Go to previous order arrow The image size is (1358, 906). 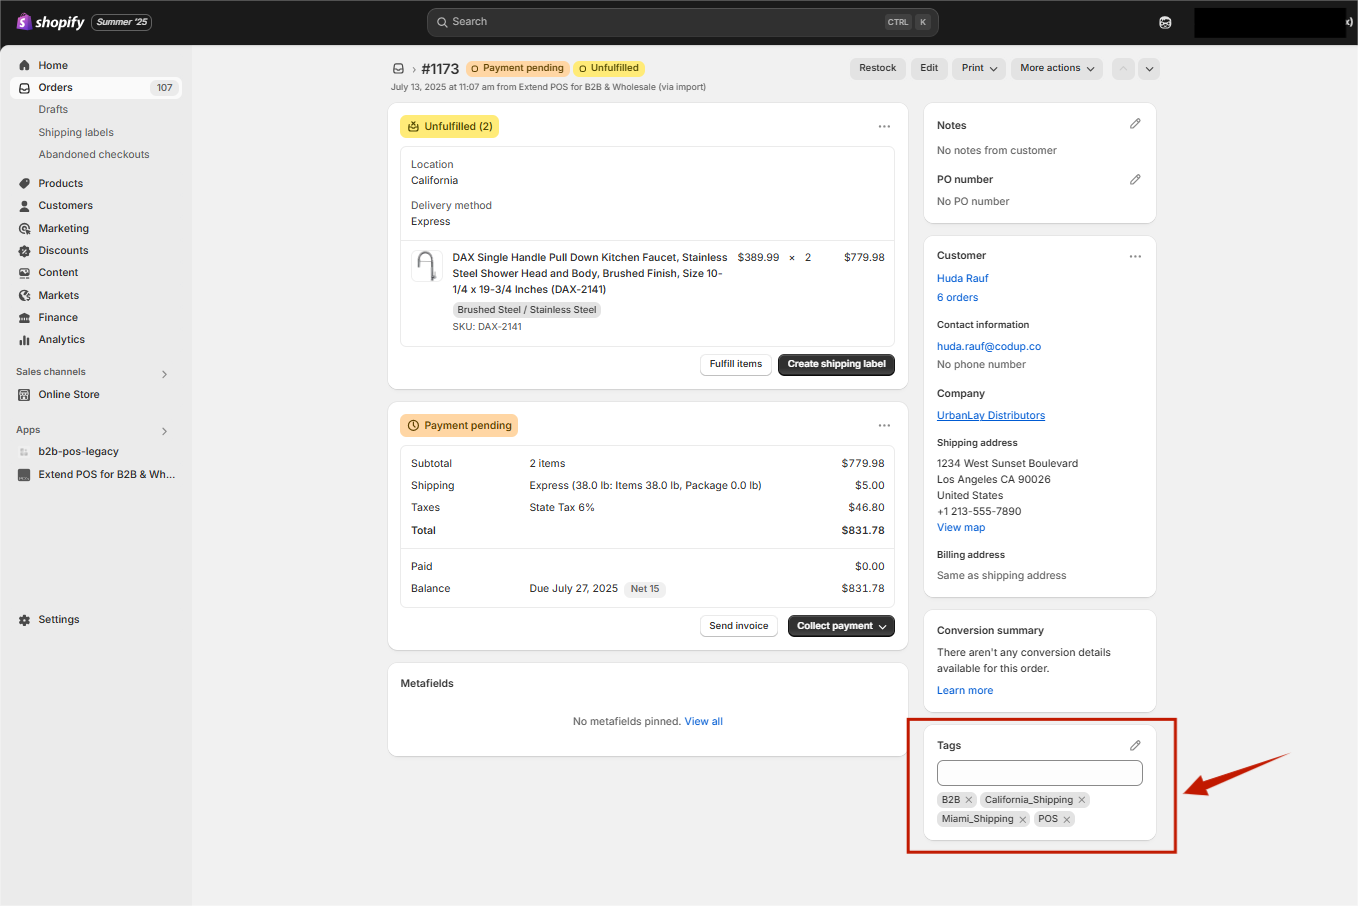(x=1124, y=69)
